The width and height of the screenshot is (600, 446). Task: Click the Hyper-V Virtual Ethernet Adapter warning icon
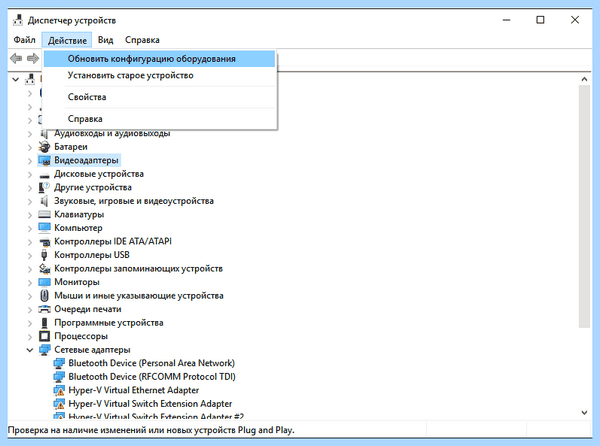tap(59, 390)
